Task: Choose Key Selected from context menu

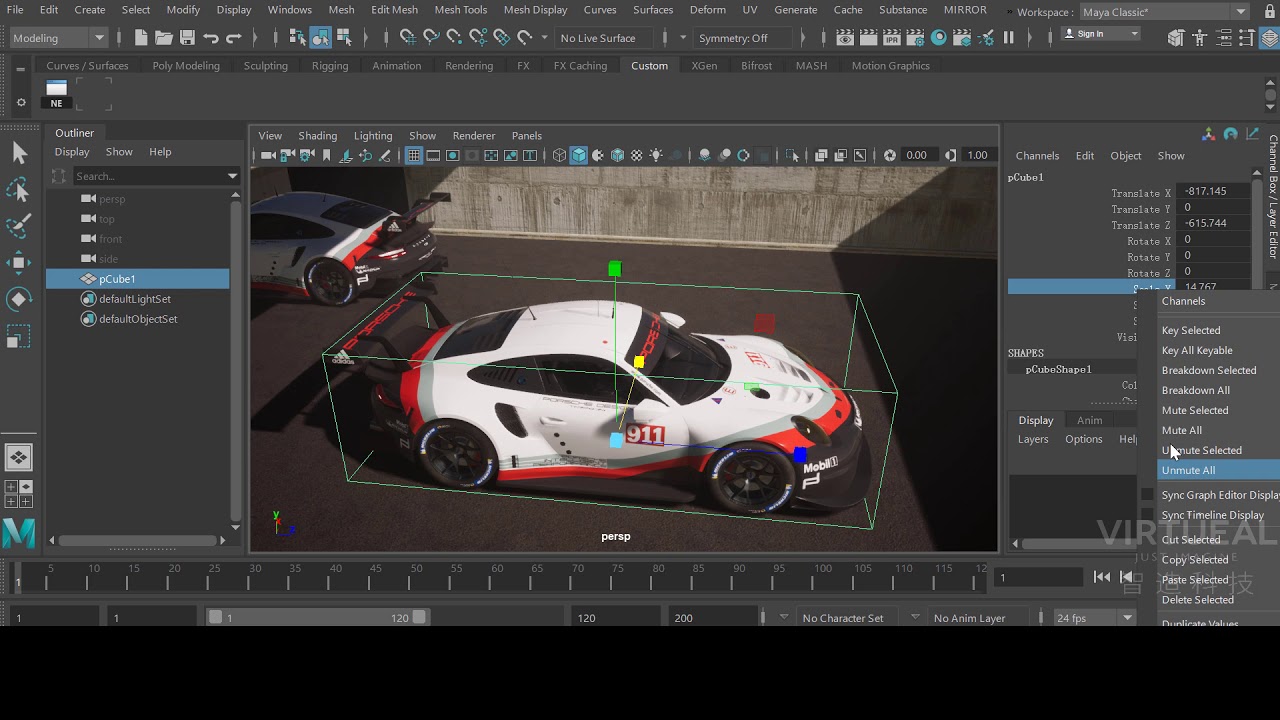Action: [1191, 331]
